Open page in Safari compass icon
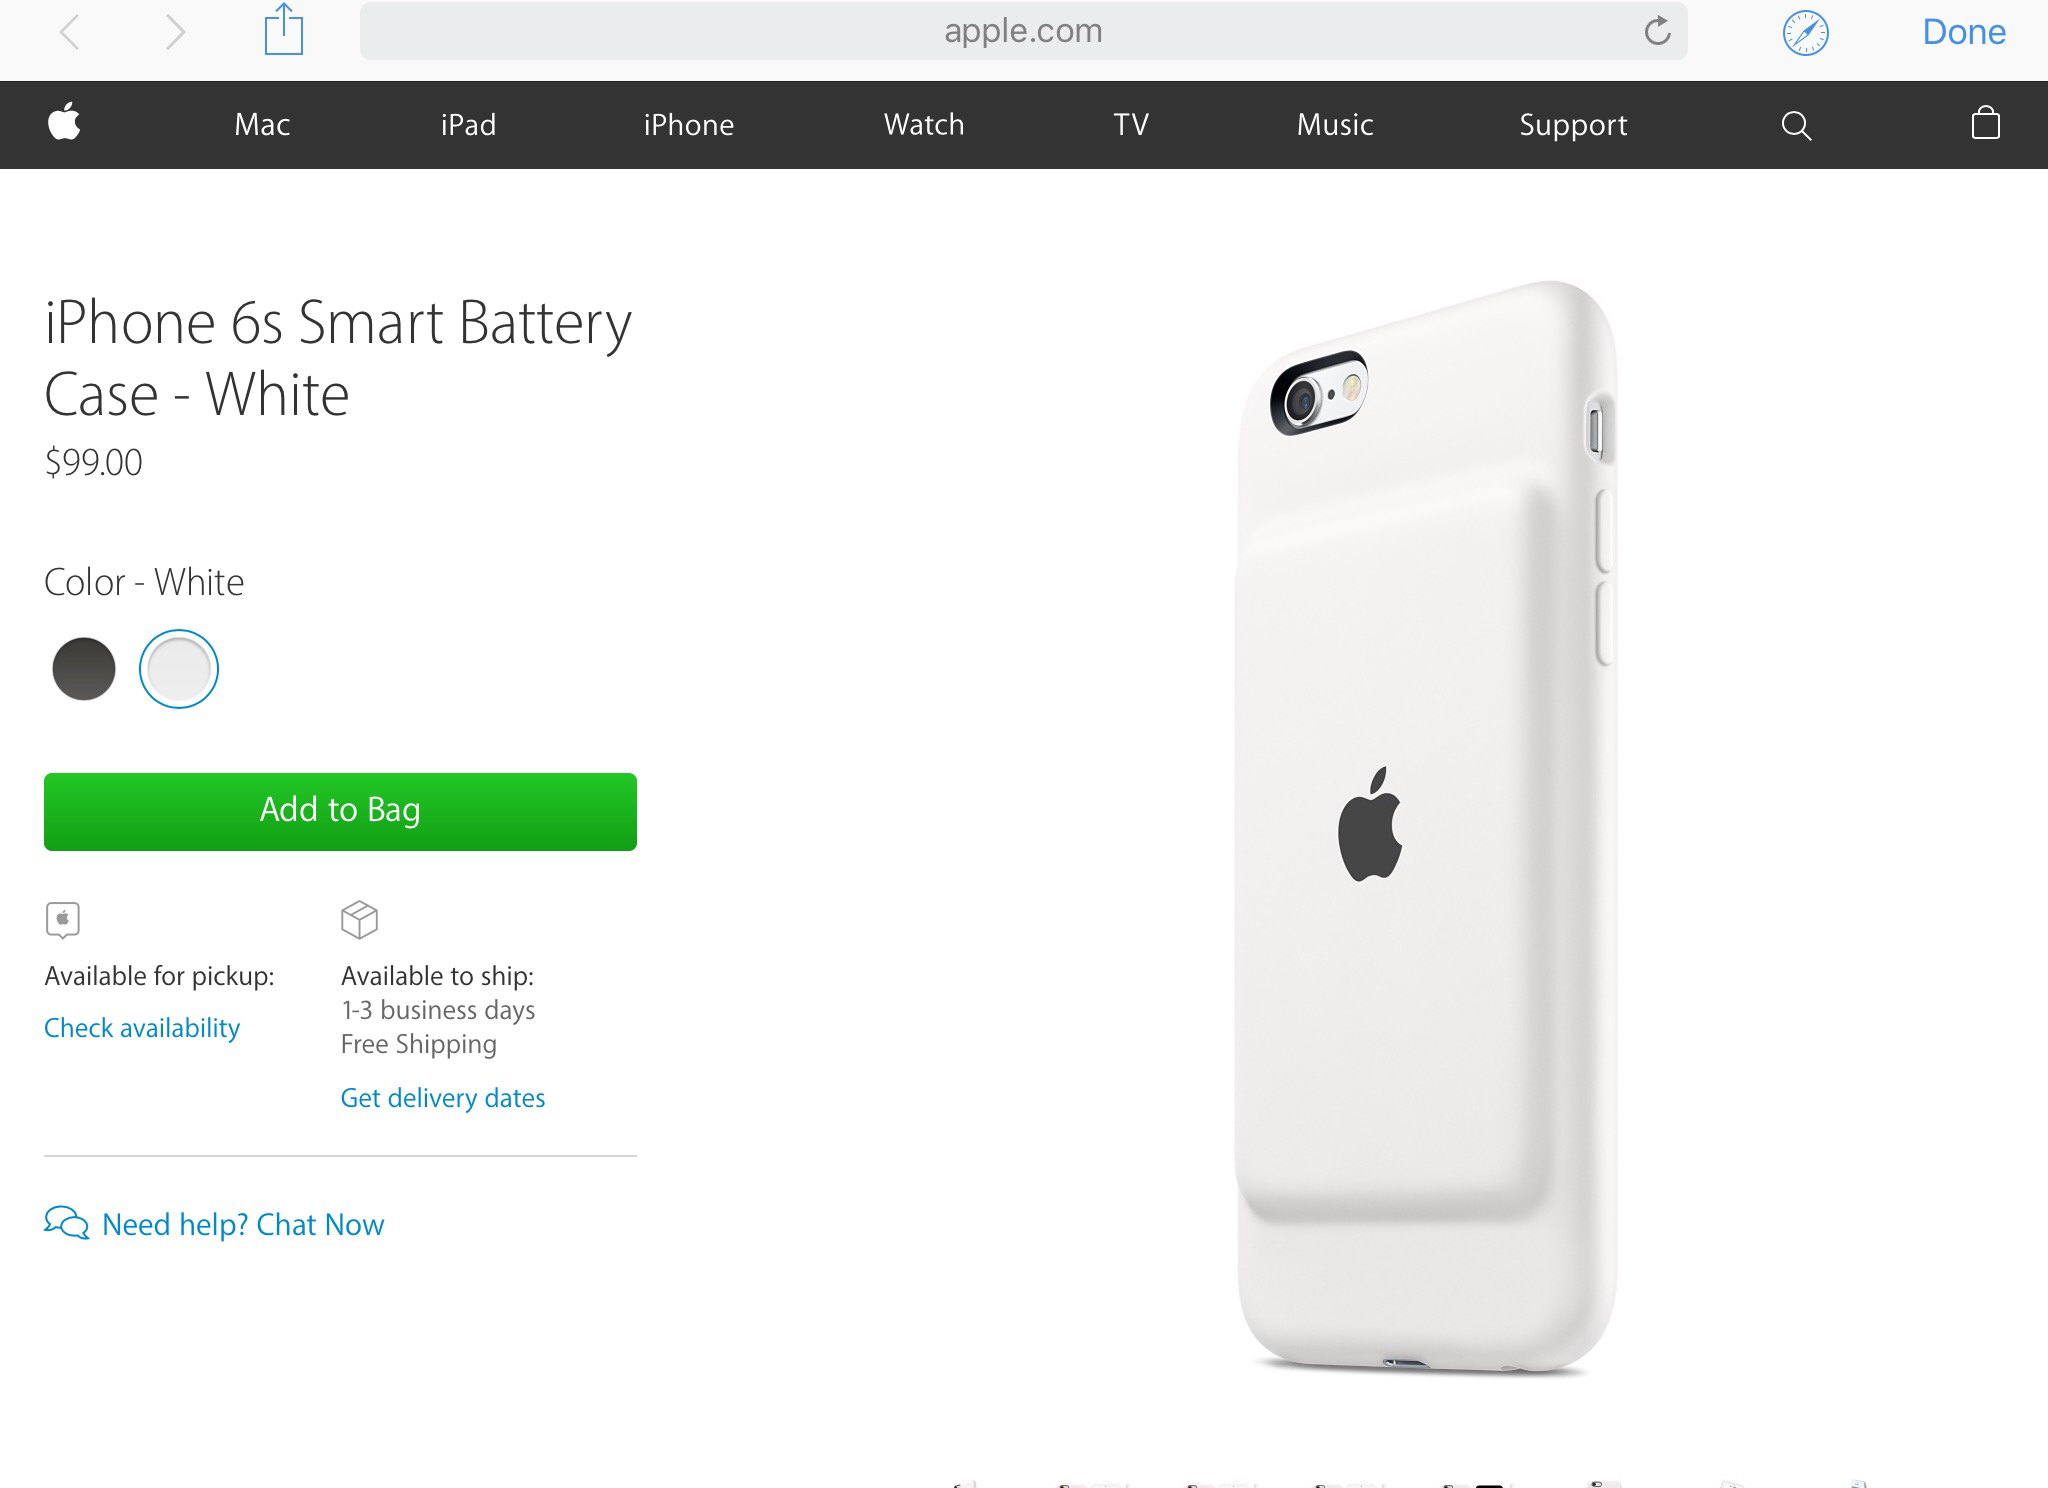The image size is (2048, 1488). coord(1805,33)
